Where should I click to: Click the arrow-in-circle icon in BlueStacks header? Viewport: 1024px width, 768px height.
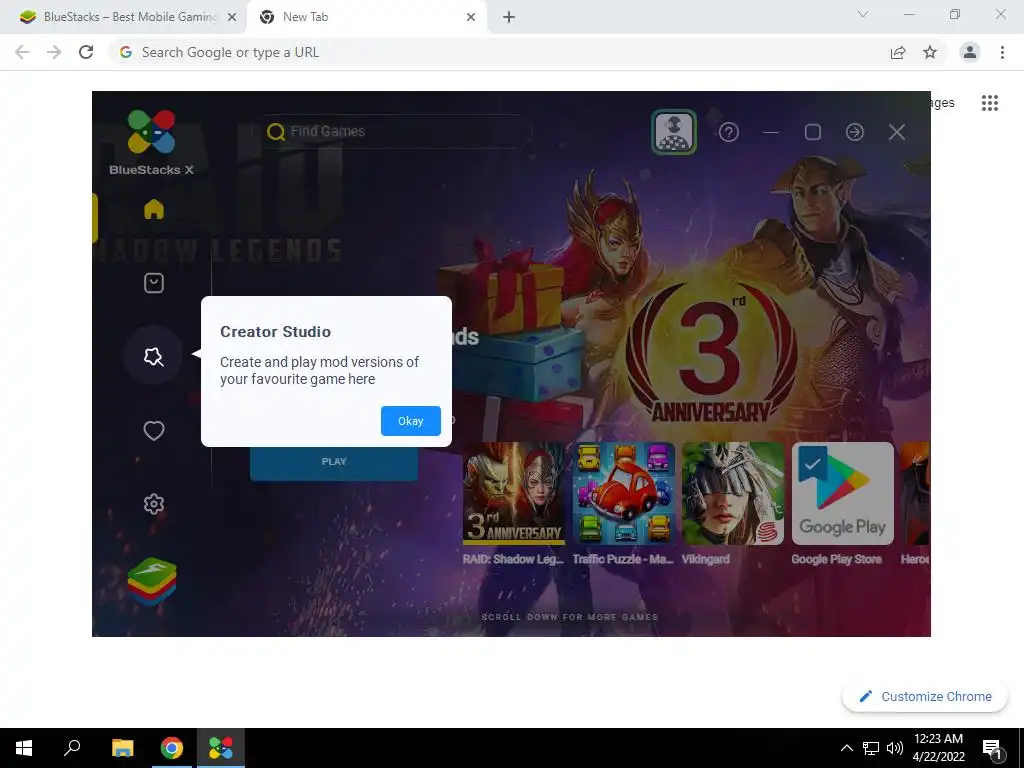[x=855, y=133]
